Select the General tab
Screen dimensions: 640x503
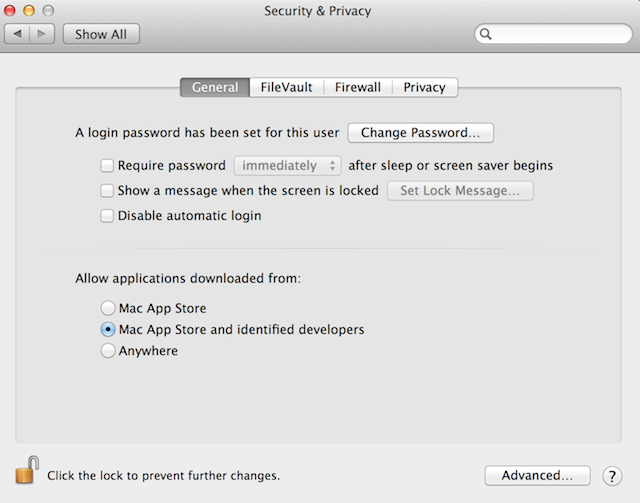[x=215, y=87]
